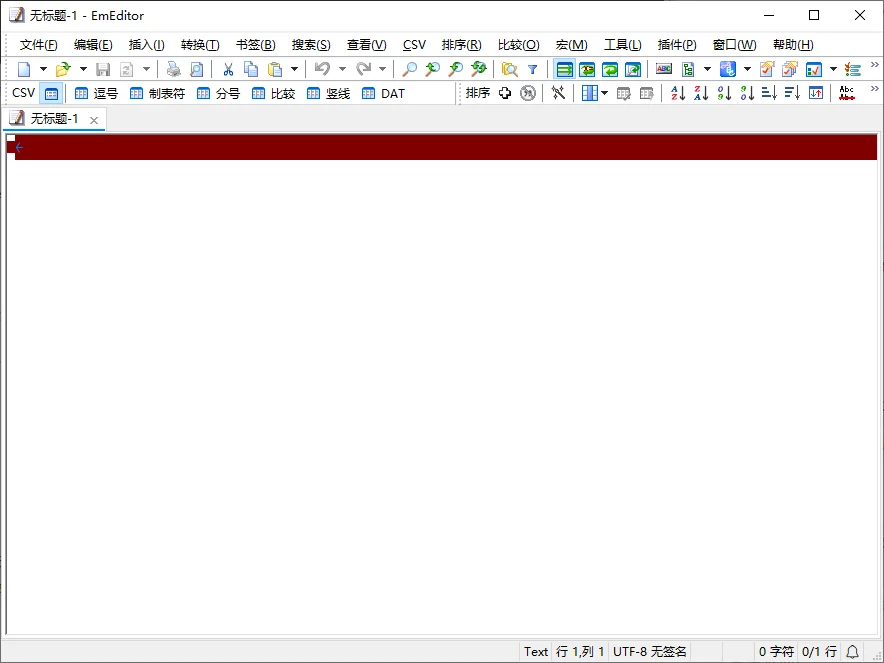Open the 文件(F) menu

(38, 45)
